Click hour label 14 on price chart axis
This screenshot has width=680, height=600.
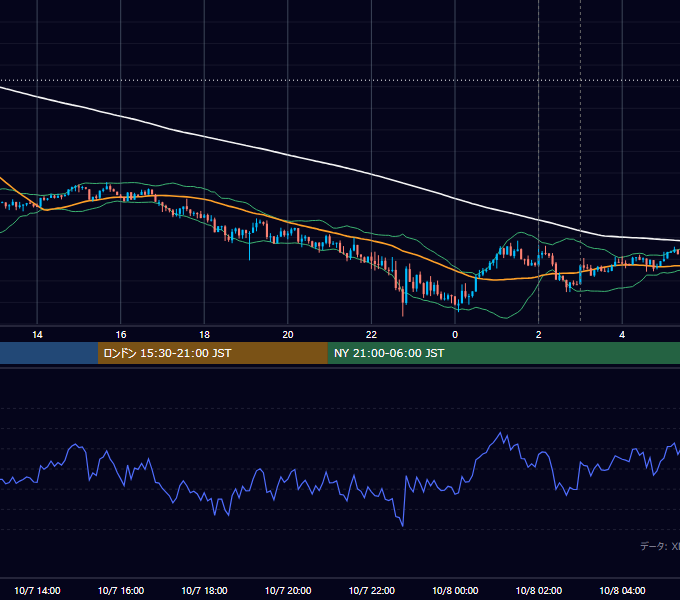pyautogui.click(x=37, y=335)
